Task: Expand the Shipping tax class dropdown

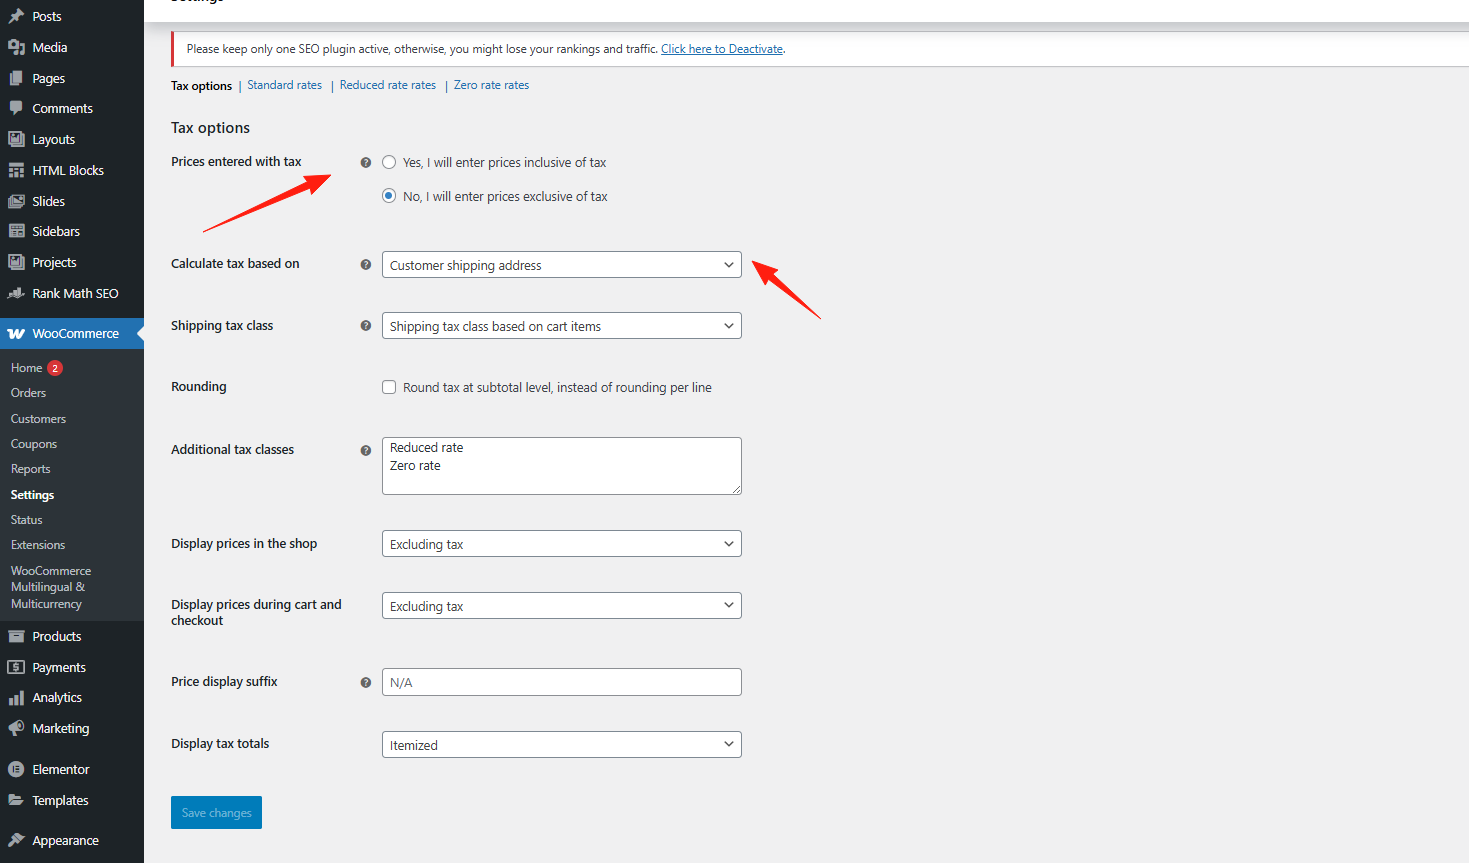Action: point(561,326)
